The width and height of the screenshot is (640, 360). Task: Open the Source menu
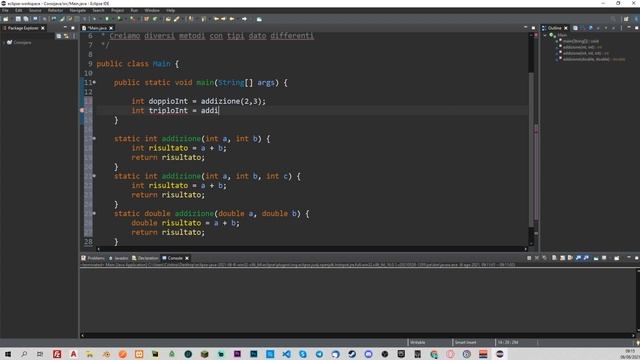pos(35,10)
